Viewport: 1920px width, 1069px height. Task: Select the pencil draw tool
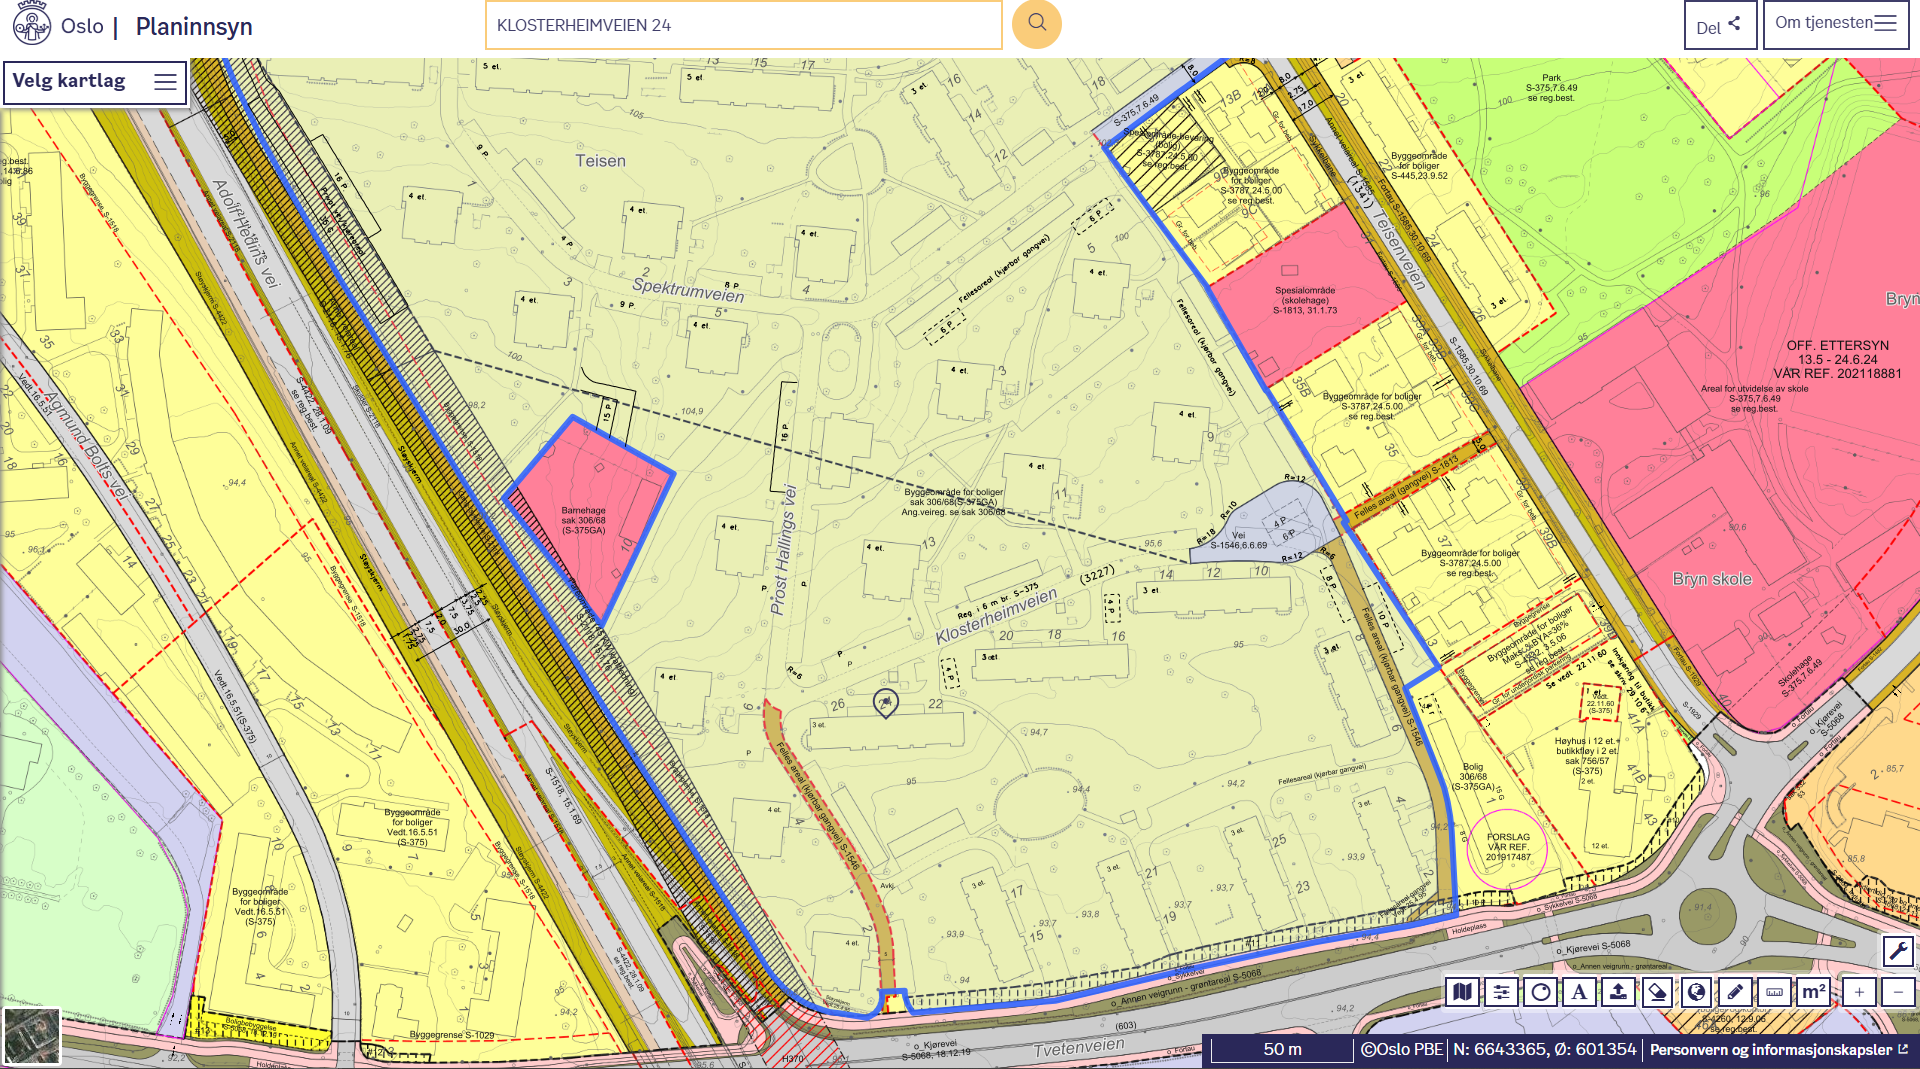pyautogui.click(x=1735, y=992)
